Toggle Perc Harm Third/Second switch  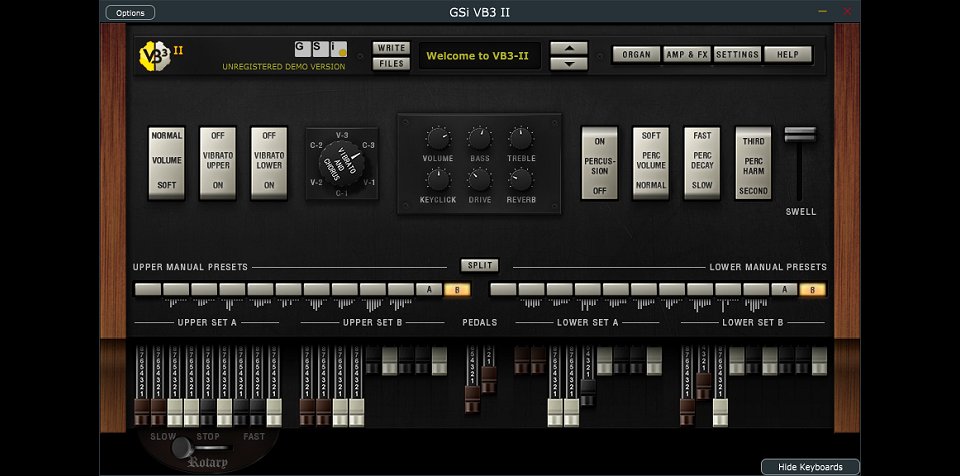[x=754, y=162]
